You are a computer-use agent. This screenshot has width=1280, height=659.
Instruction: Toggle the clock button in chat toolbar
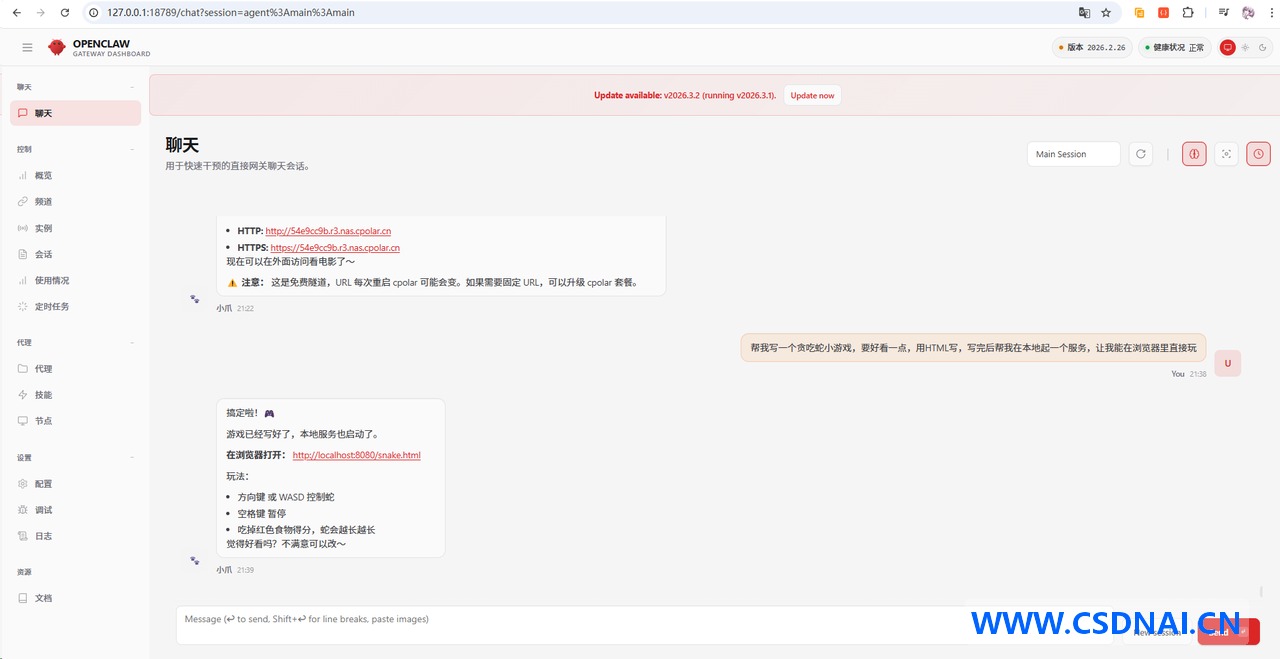1258,154
